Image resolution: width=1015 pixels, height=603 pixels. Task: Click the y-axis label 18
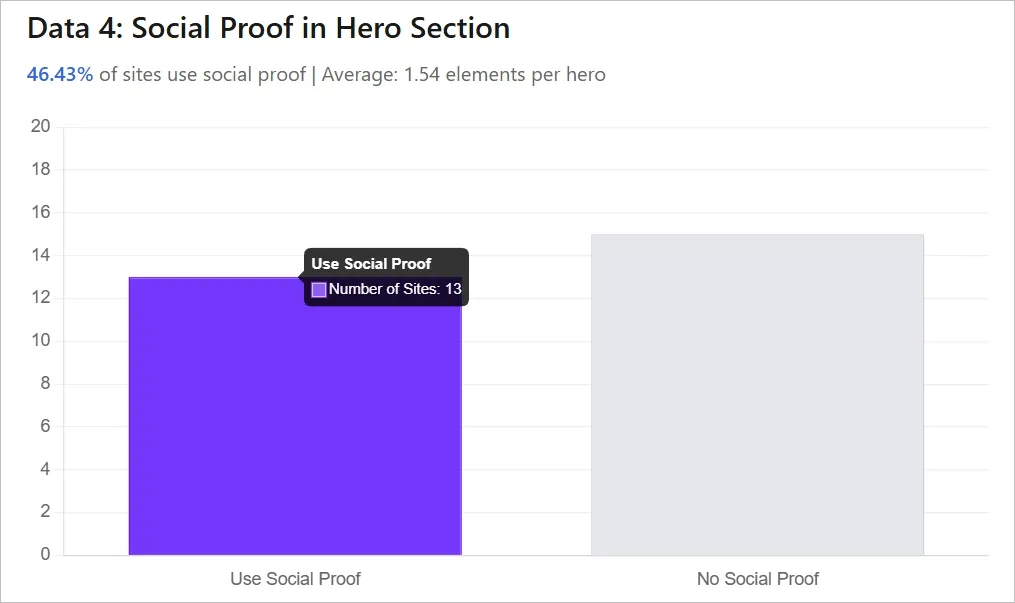(41, 169)
